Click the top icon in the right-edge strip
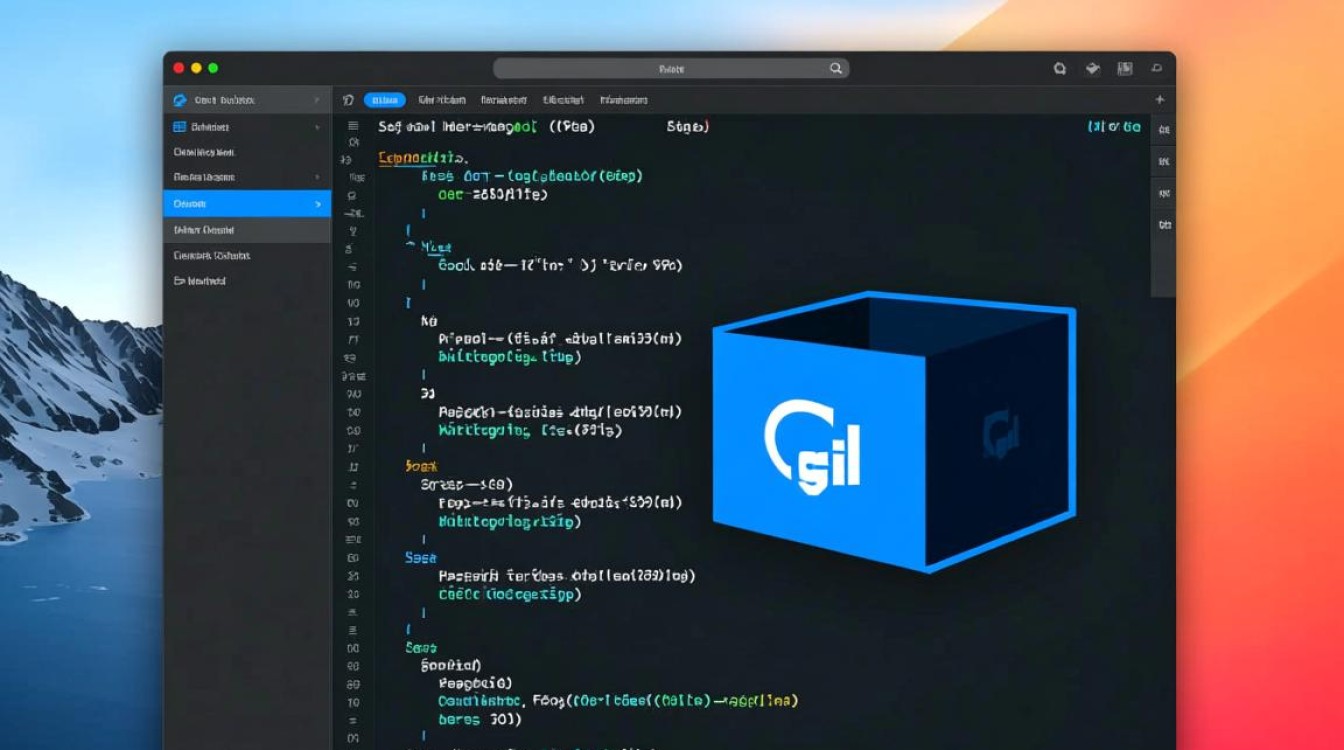 tap(1164, 128)
